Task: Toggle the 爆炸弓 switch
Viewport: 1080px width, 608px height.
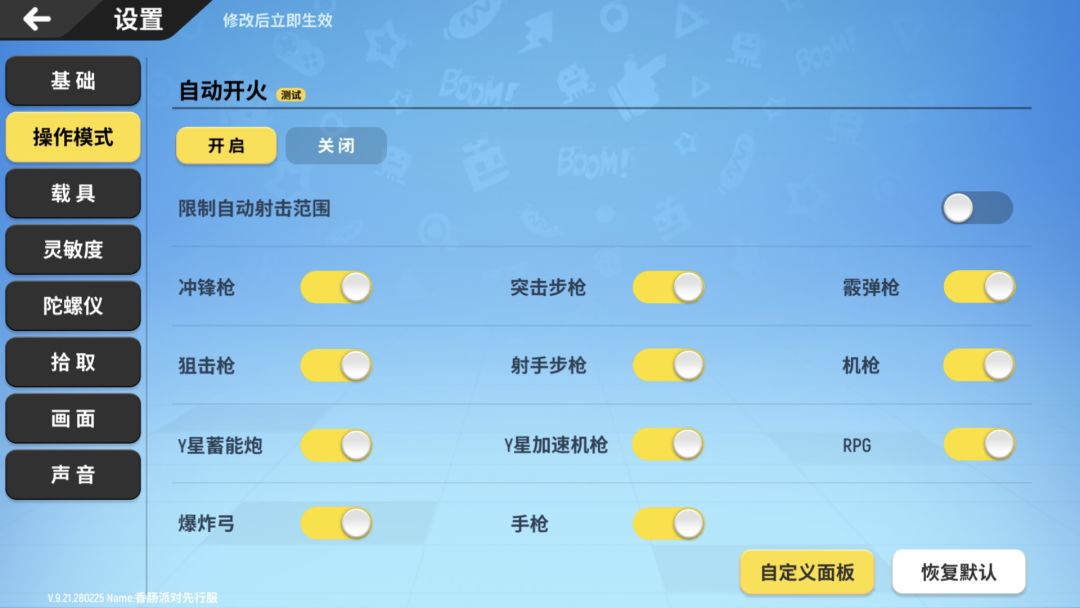Action: (x=336, y=523)
